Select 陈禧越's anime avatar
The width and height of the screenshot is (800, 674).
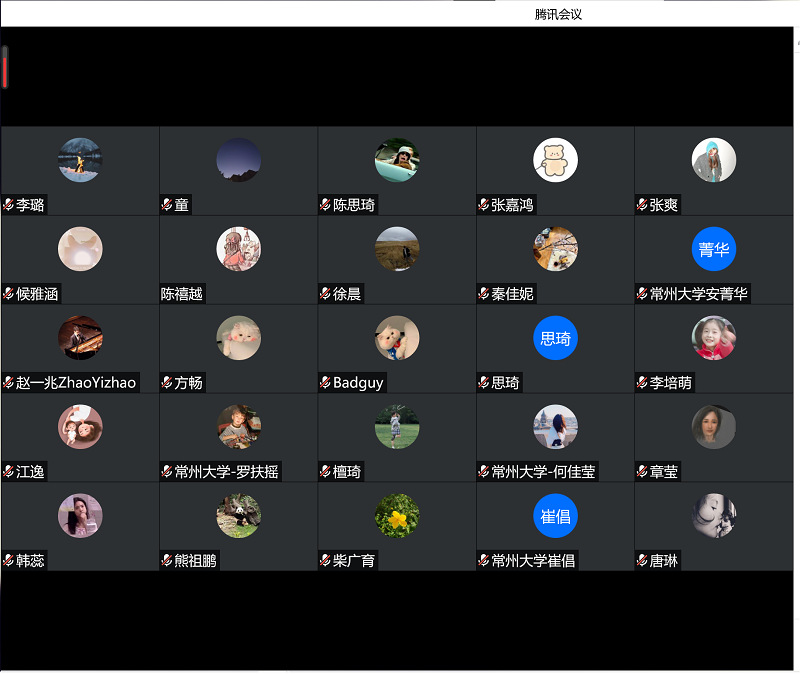pyautogui.click(x=239, y=249)
